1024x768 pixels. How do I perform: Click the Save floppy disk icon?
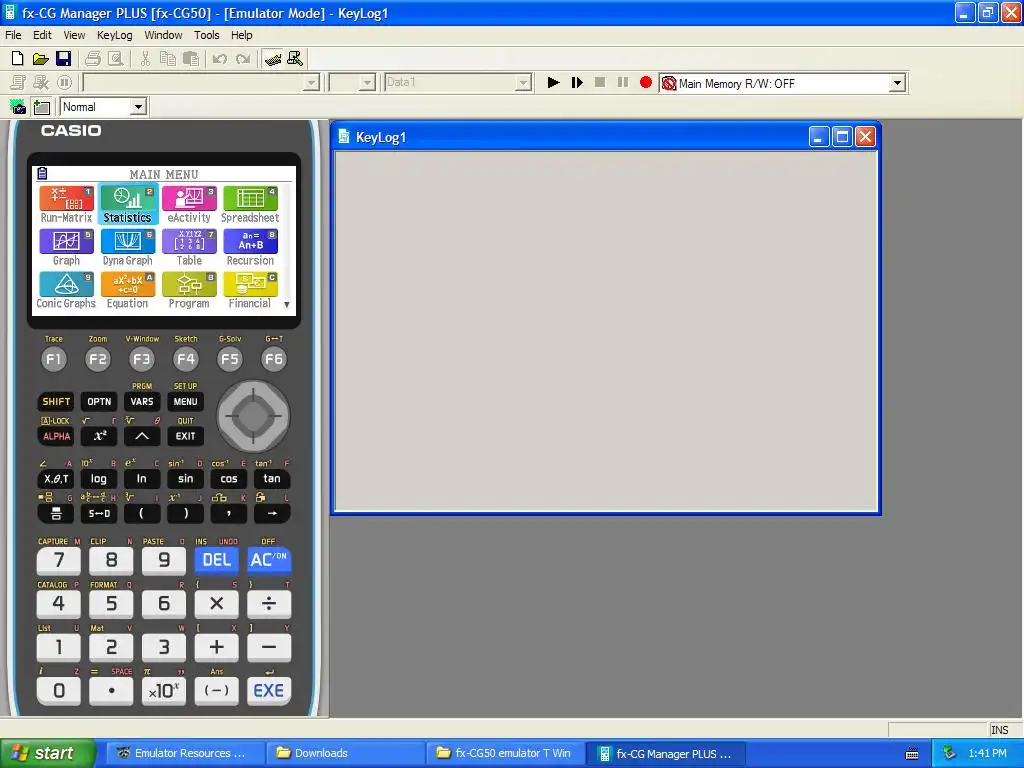[63, 59]
